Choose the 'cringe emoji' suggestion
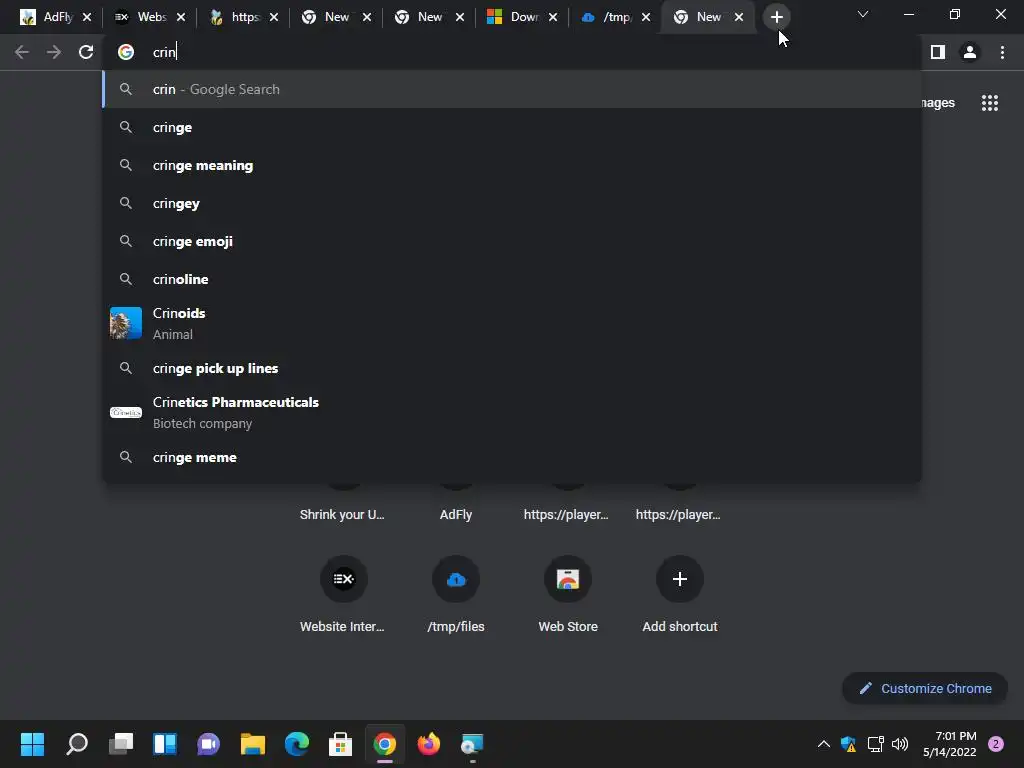 point(512,241)
